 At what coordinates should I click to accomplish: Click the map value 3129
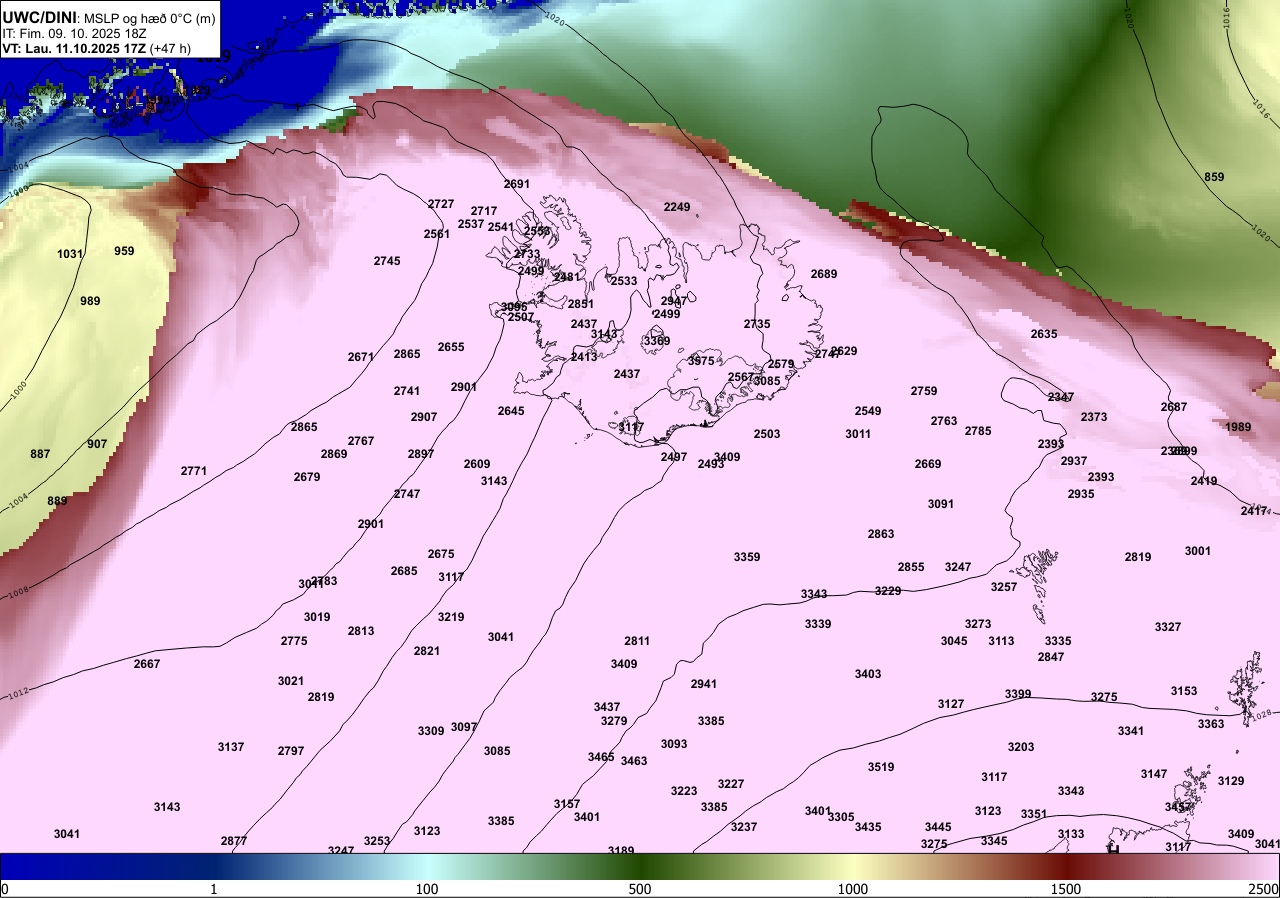(1231, 781)
